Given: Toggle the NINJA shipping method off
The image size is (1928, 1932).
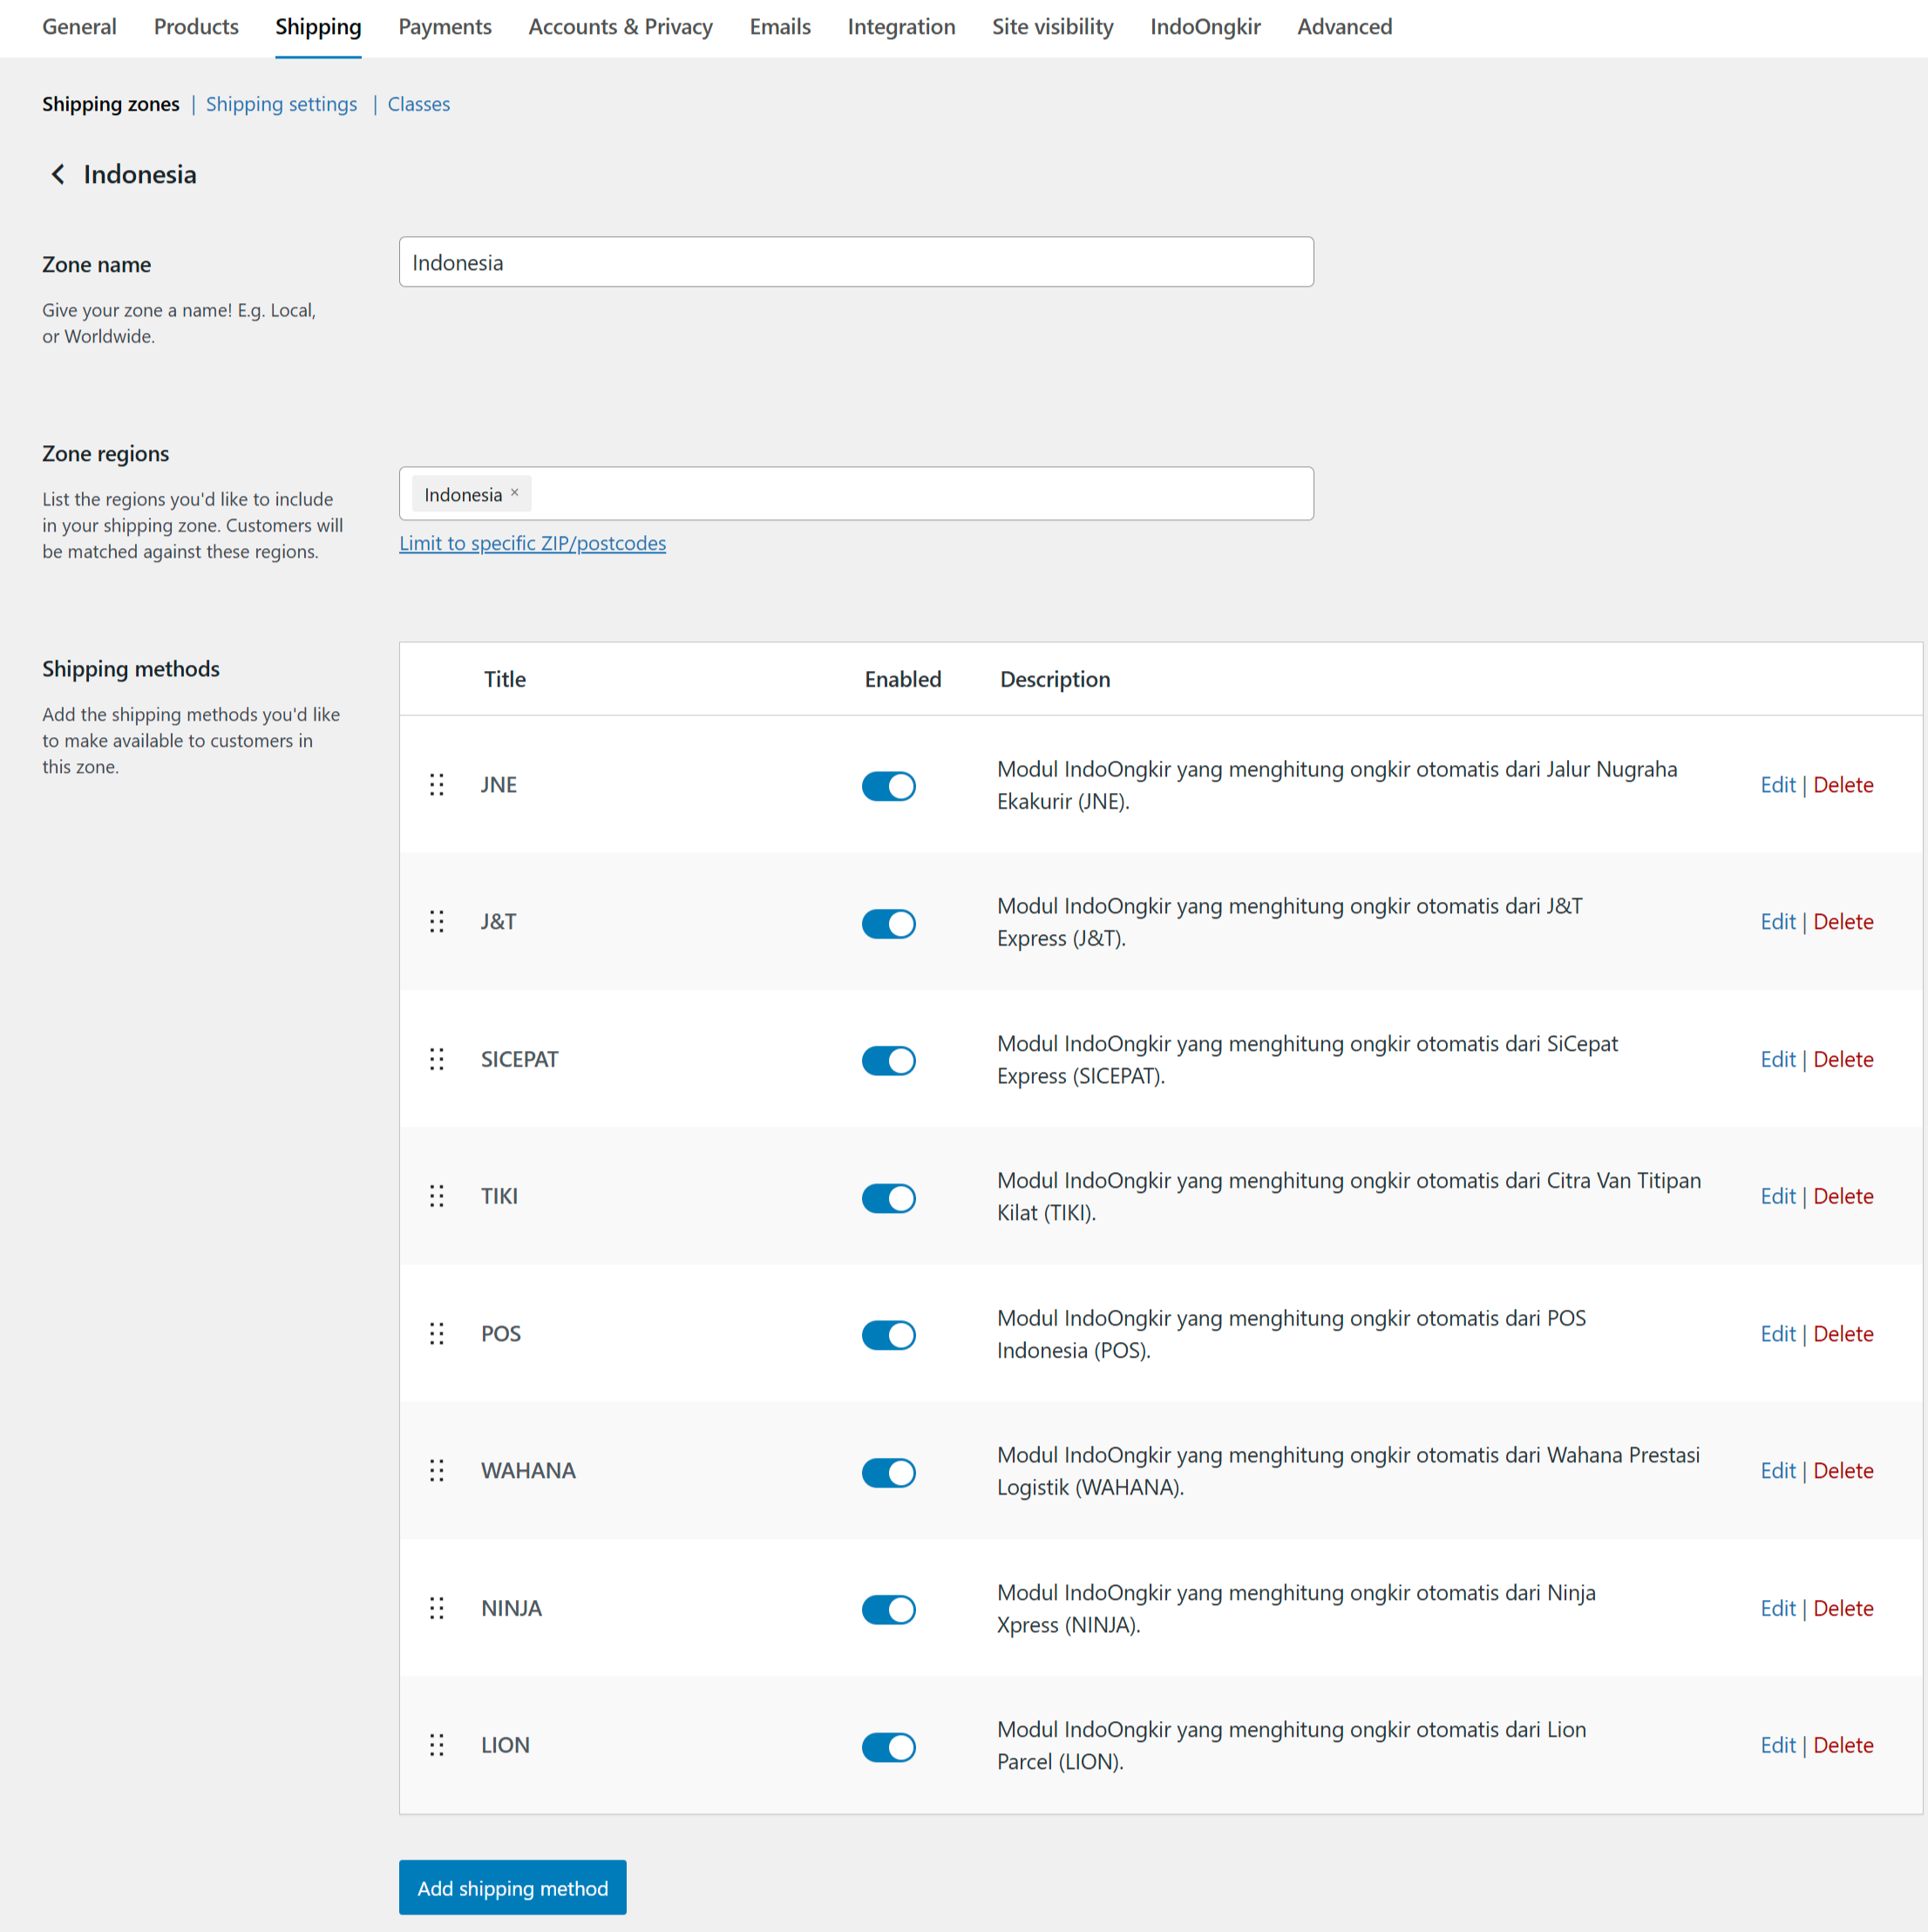Looking at the screenshot, I should (888, 1609).
